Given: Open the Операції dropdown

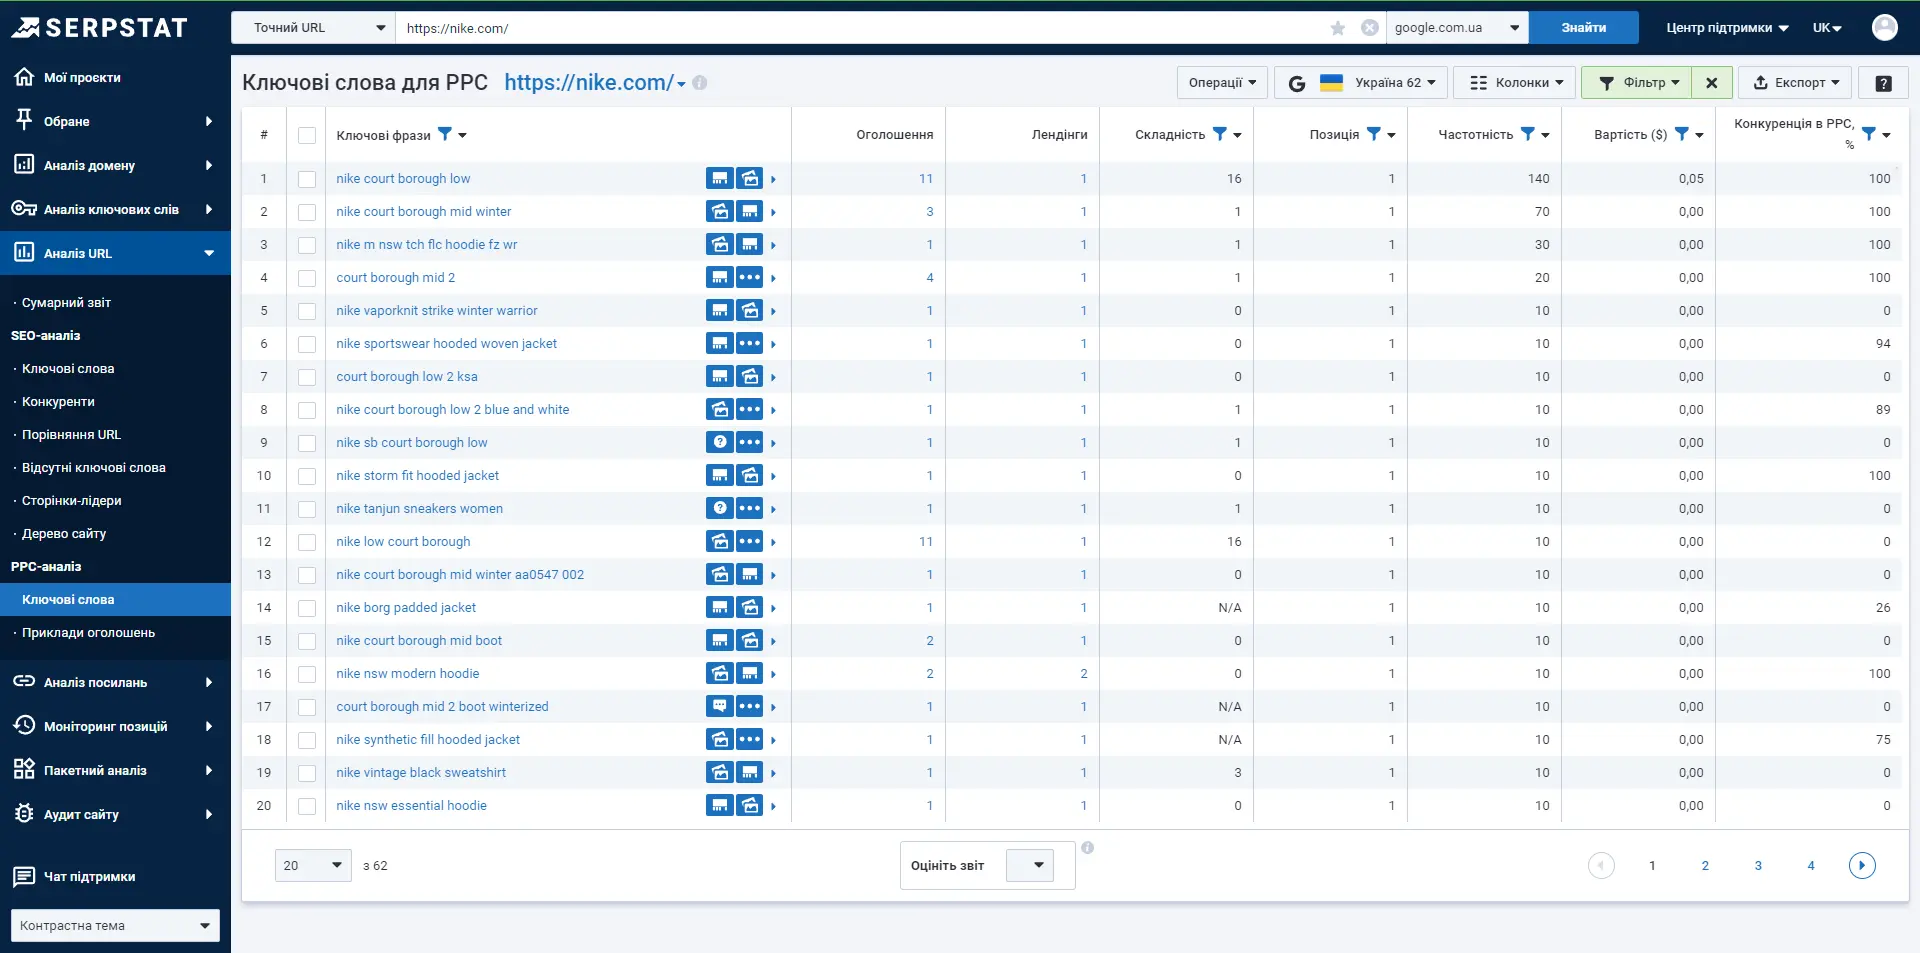Looking at the screenshot, I should pyautogui.click(x=1222, y=83).
